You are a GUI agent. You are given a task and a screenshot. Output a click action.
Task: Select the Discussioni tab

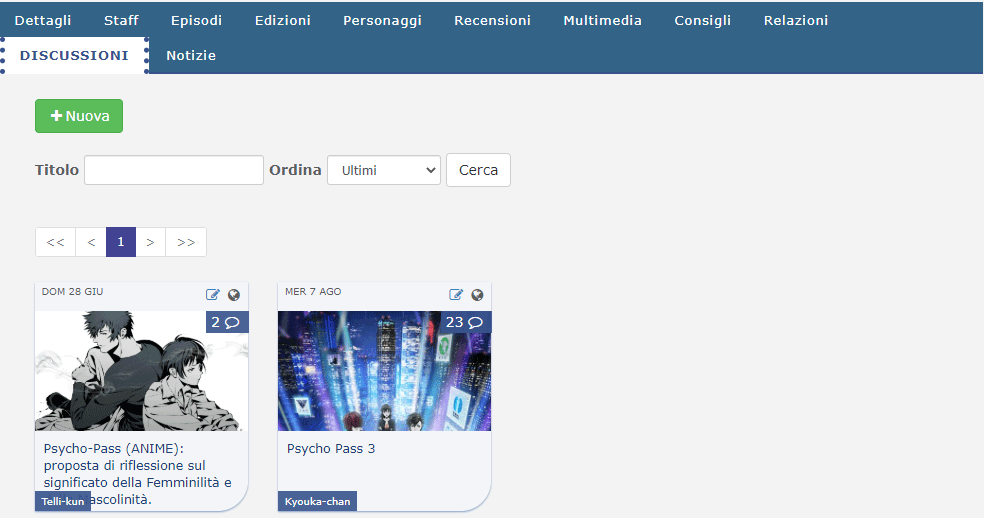[x=74, y=55]
